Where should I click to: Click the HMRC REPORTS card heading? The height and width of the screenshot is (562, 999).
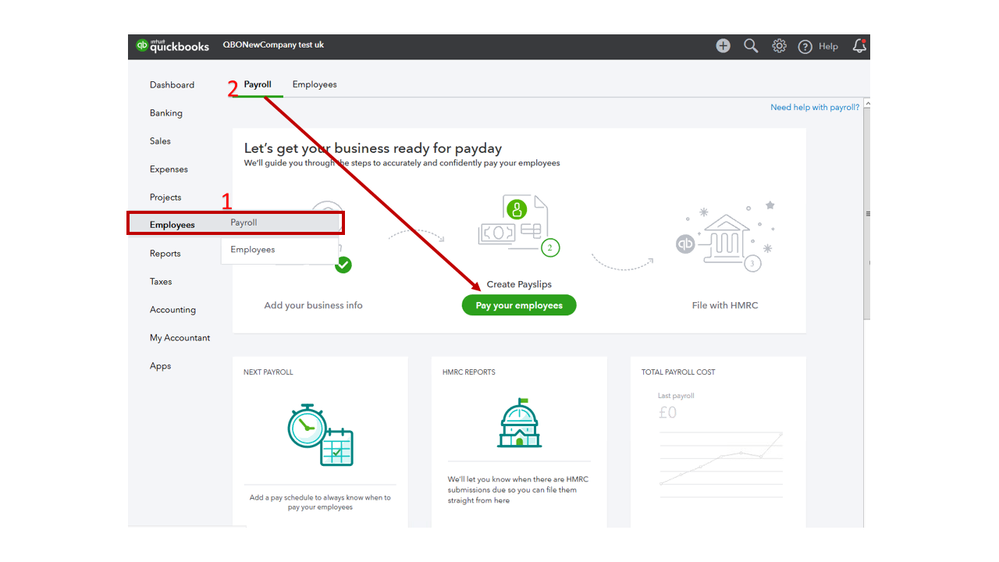tap(468, 372)
